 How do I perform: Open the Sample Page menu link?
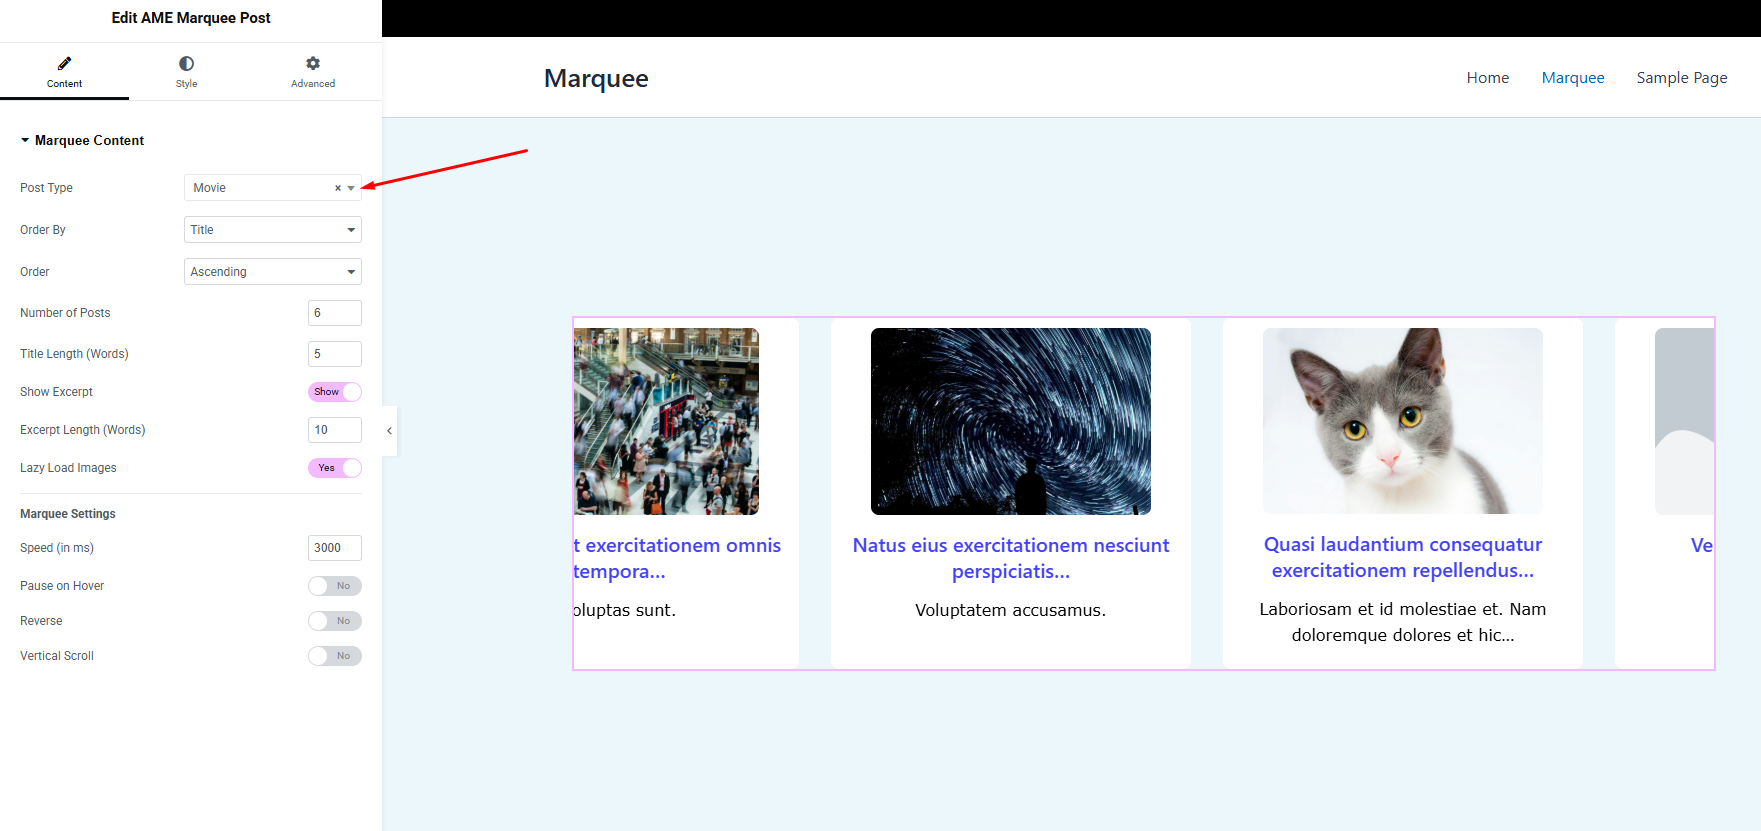(1682, 78)
